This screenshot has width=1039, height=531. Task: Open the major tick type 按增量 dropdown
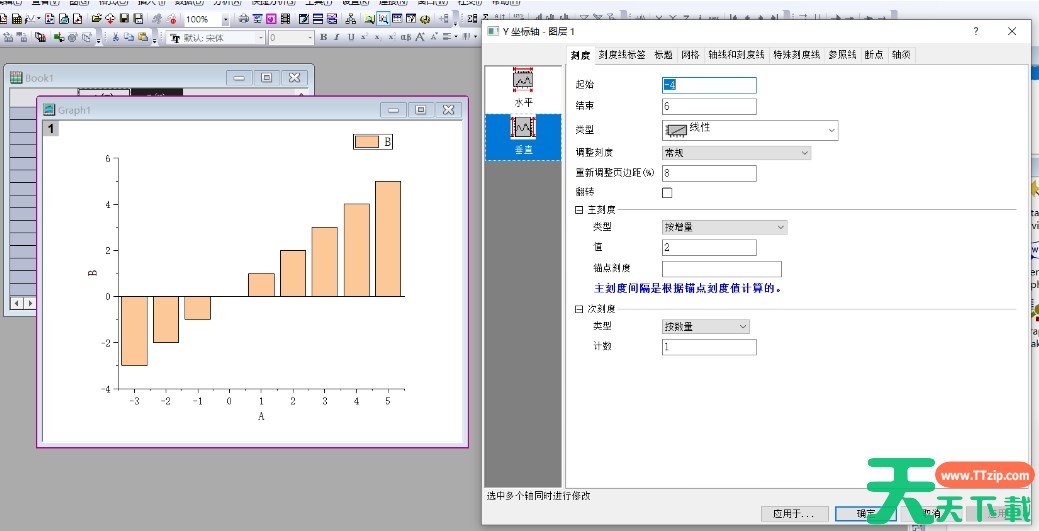pos(724,227)
